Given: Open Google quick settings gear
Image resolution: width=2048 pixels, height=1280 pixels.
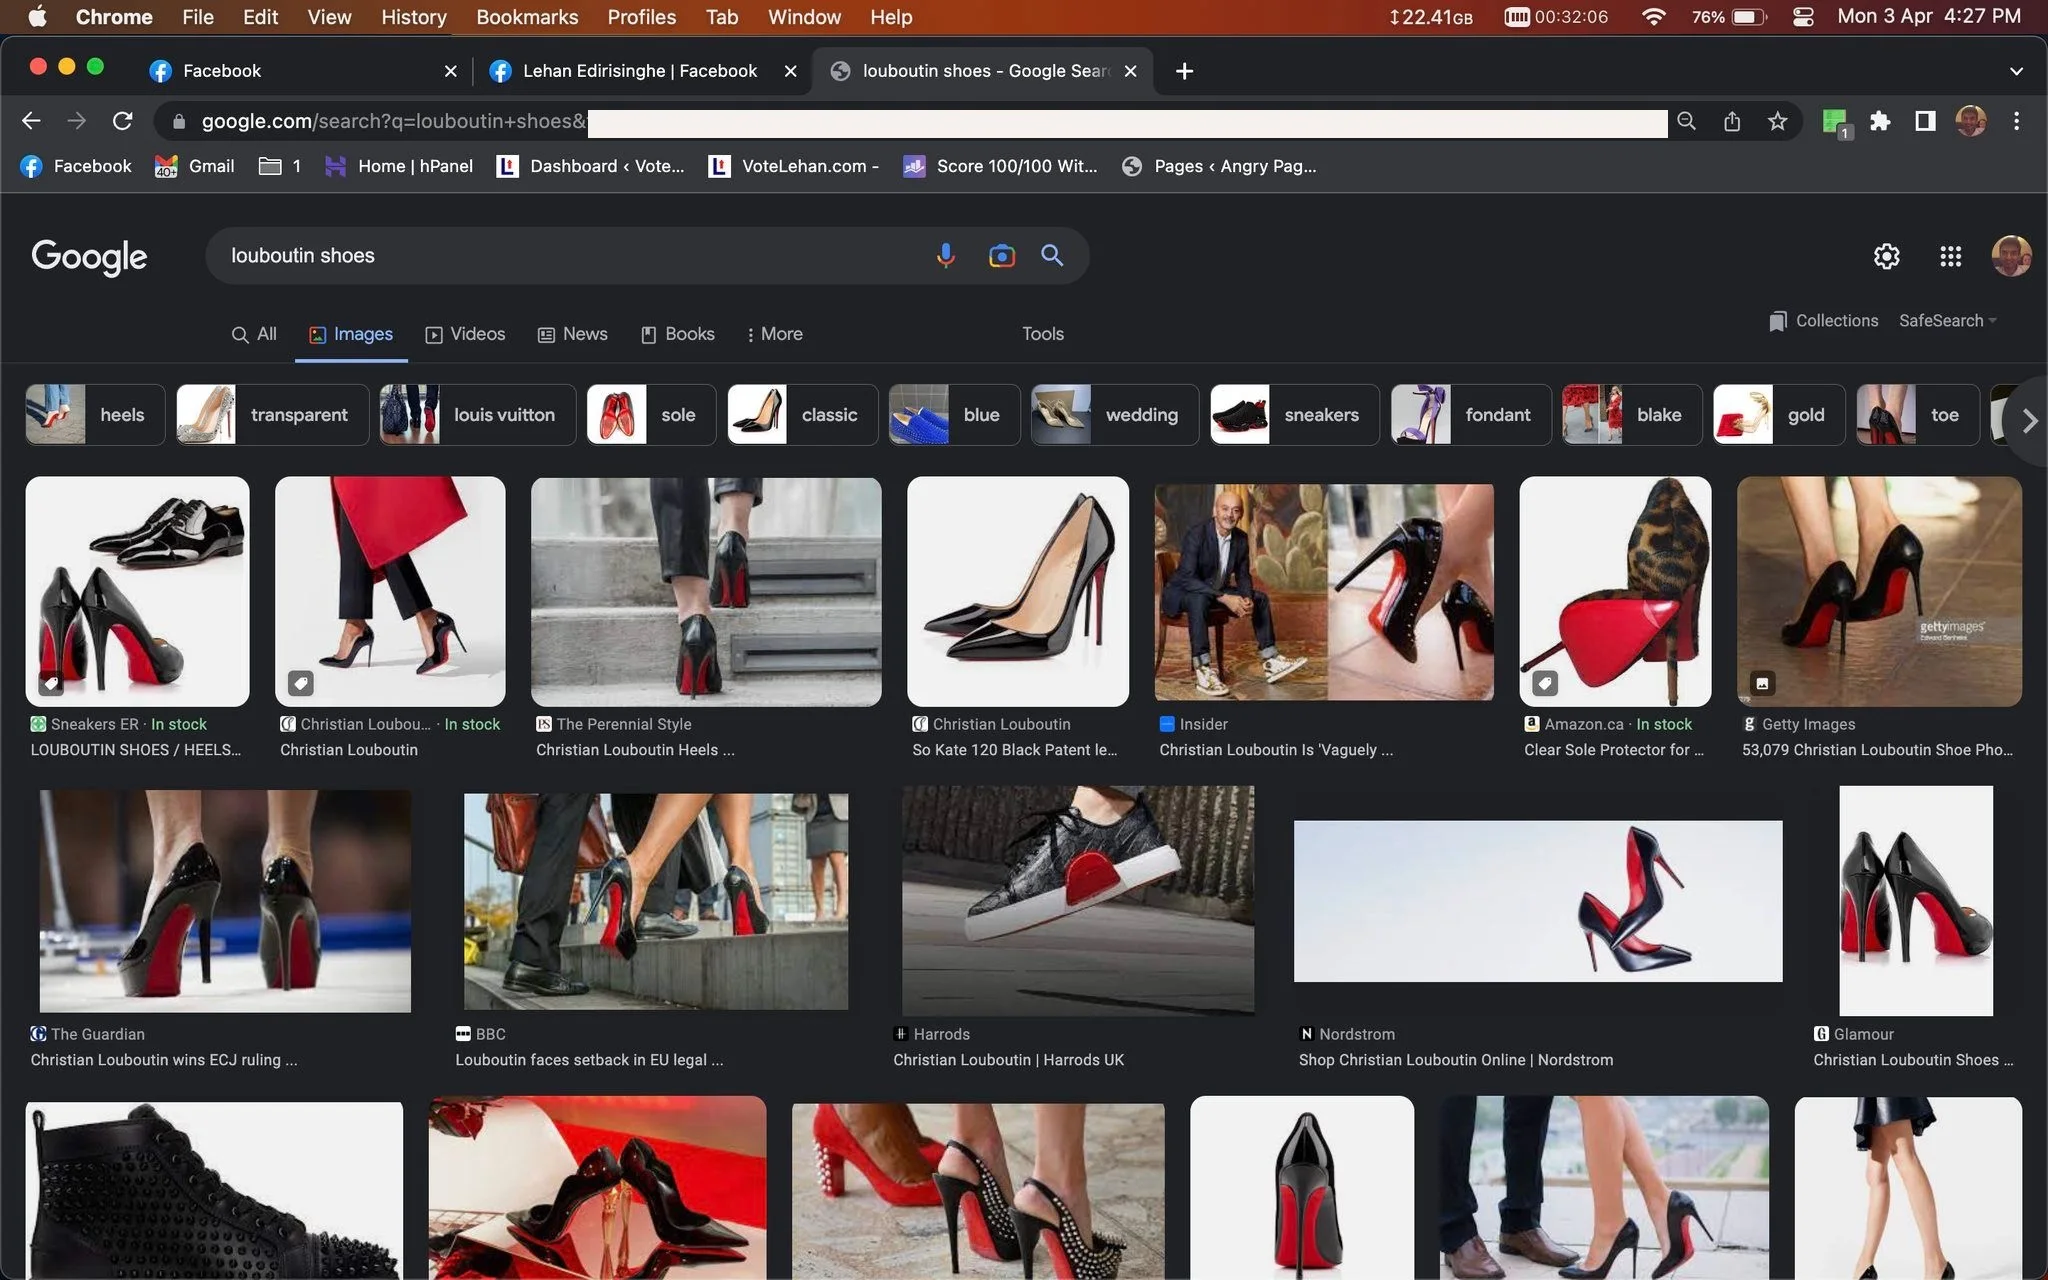Looking at the screenshot, I should pos(1886,256).
